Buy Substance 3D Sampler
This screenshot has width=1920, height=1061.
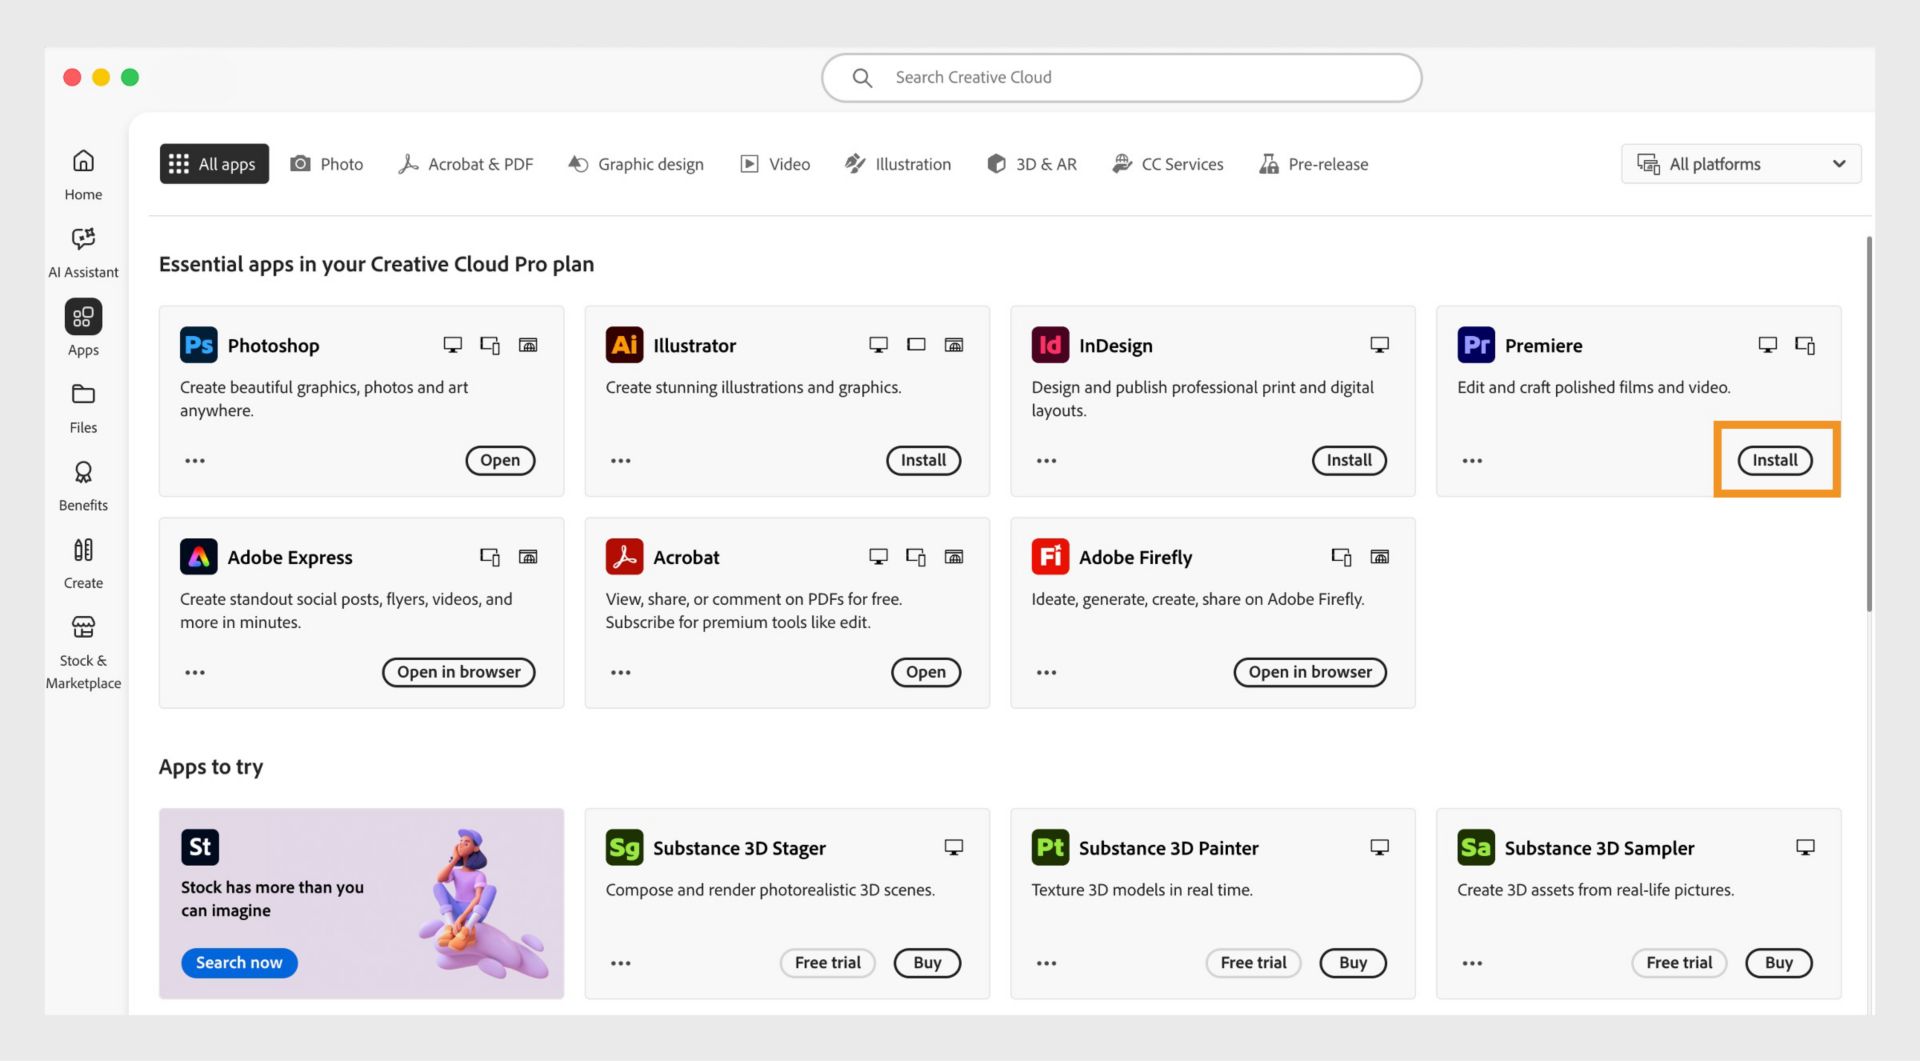[x=1779, y=963]
